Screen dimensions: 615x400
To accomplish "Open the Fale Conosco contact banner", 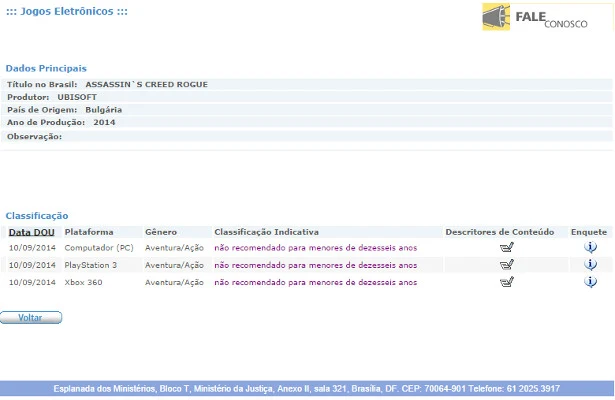I will pyautogui.click(x=541, y=19).
